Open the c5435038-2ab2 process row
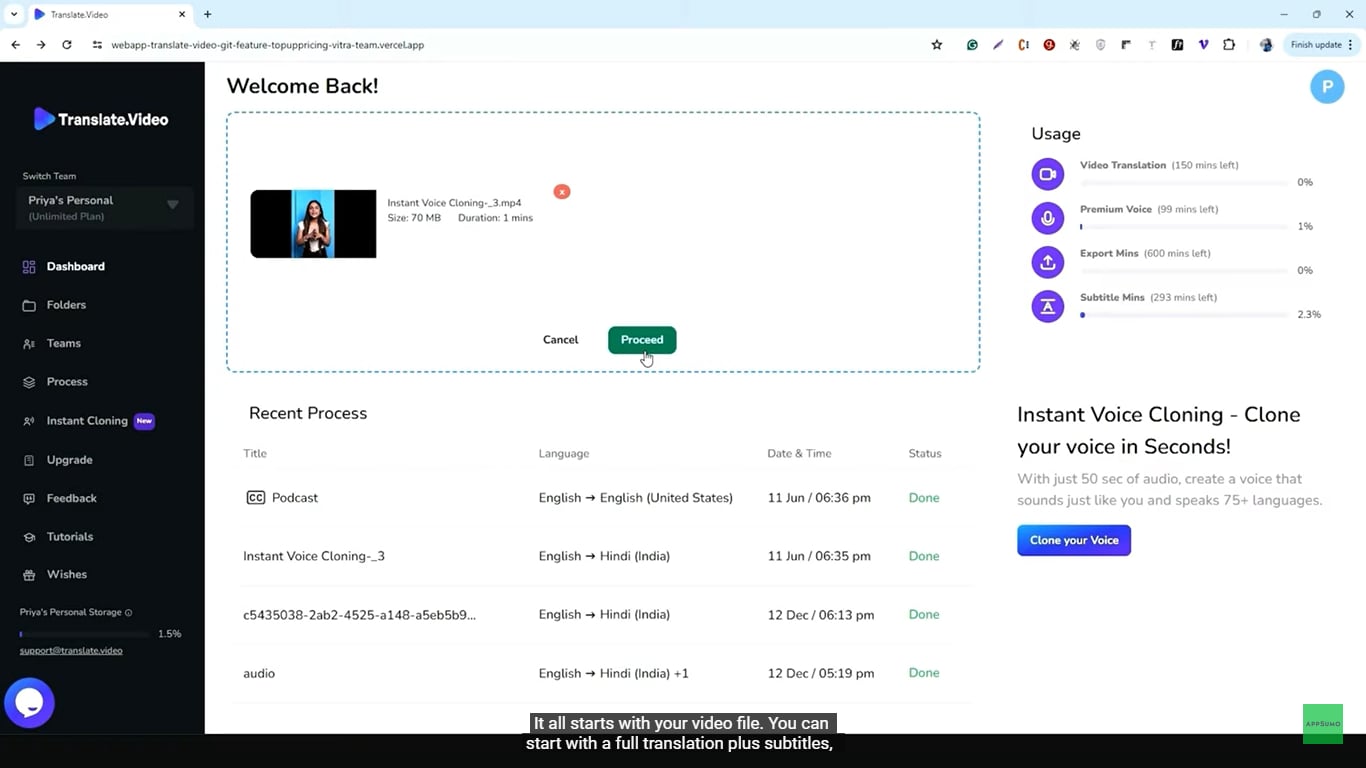The image size is (1366, 768). tap(606, 615)
